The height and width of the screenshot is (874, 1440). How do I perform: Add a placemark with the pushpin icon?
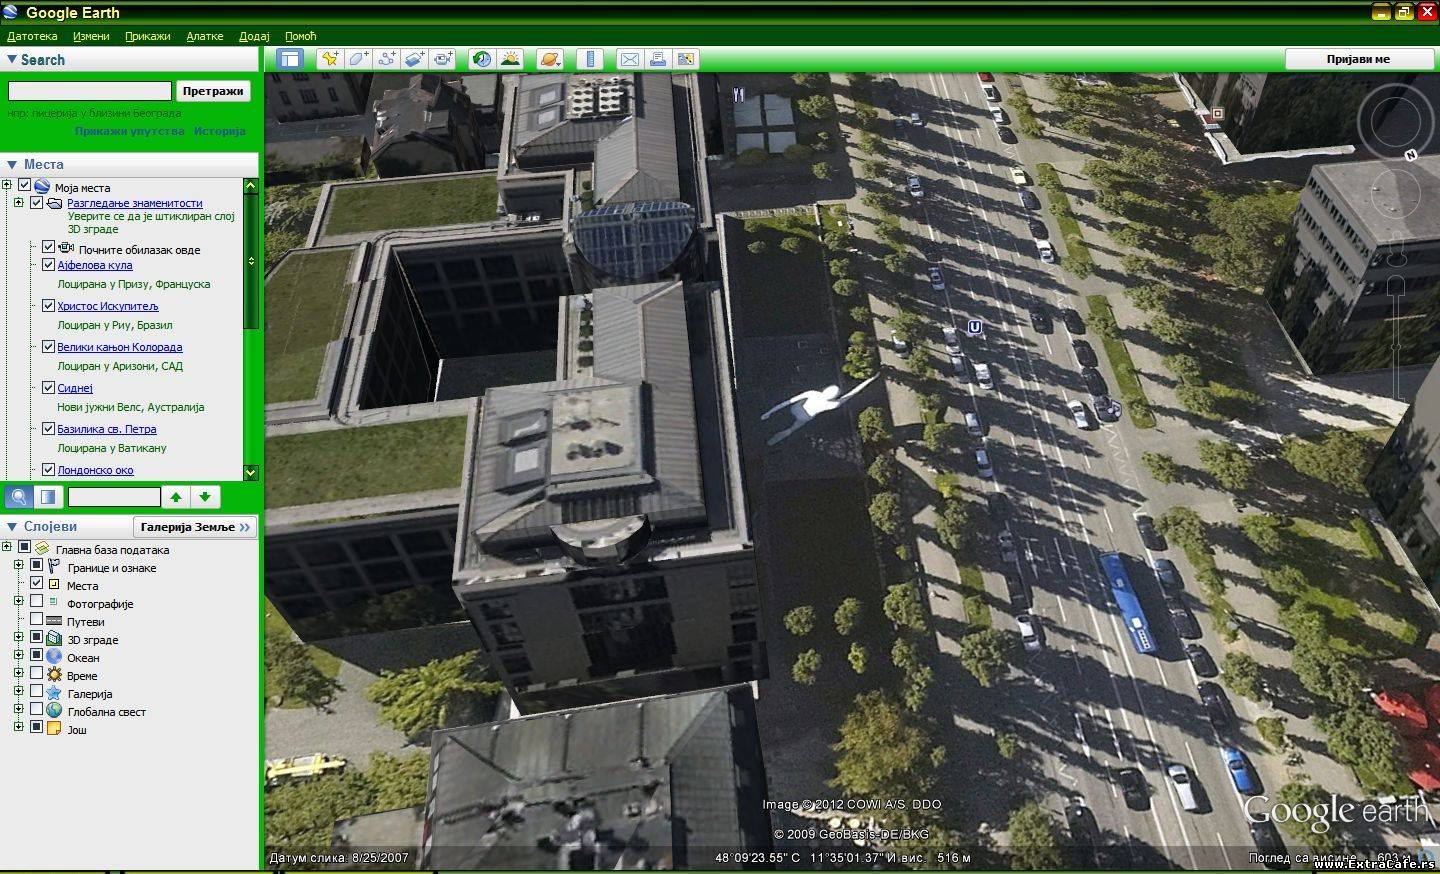point(330,59)
